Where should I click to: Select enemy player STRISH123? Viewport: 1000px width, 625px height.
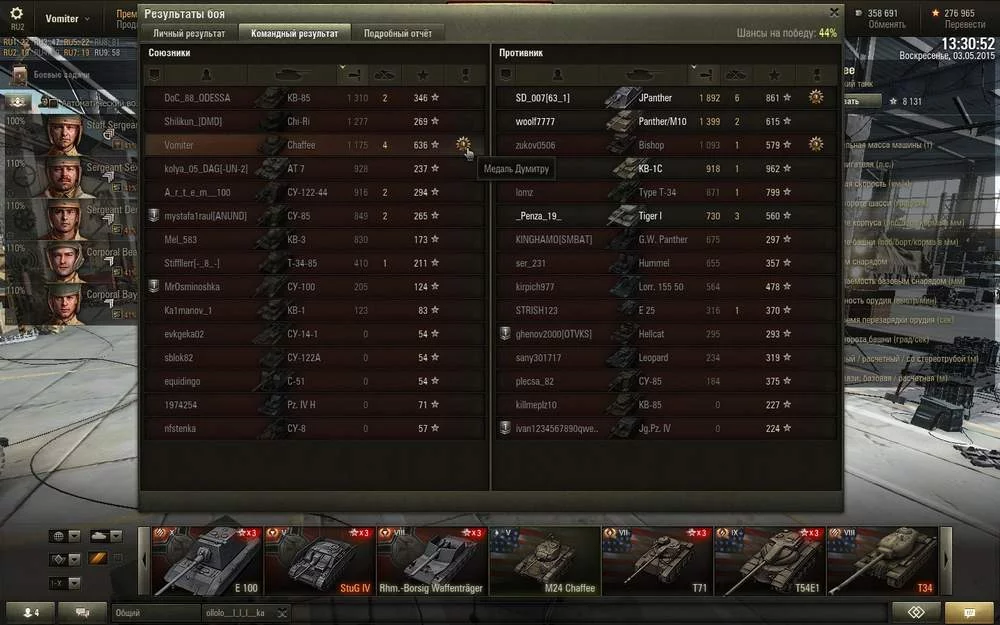536,310
